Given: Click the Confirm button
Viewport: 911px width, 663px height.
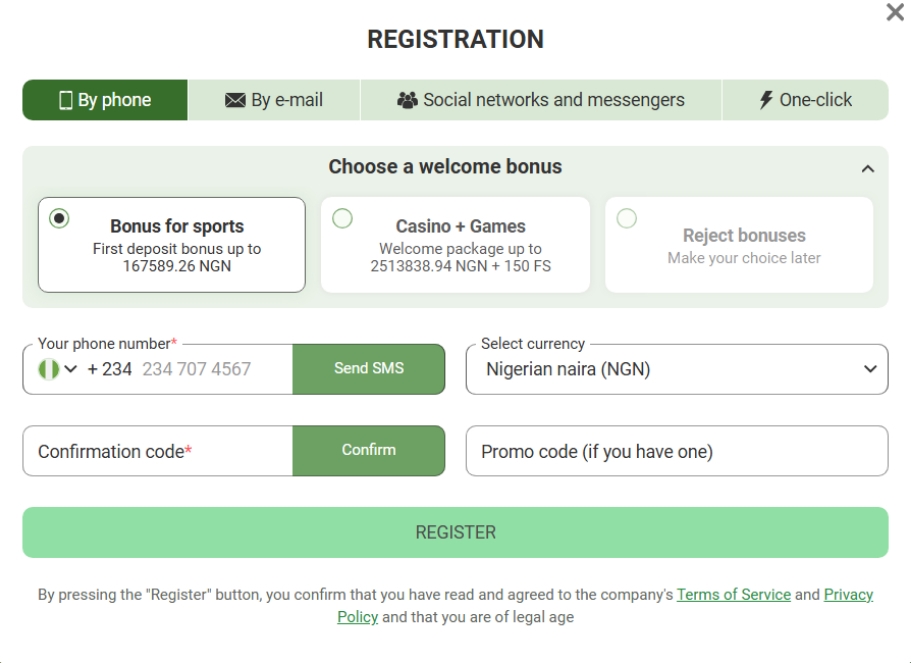Looking at the screenshot, I should (x=368, y=451).
